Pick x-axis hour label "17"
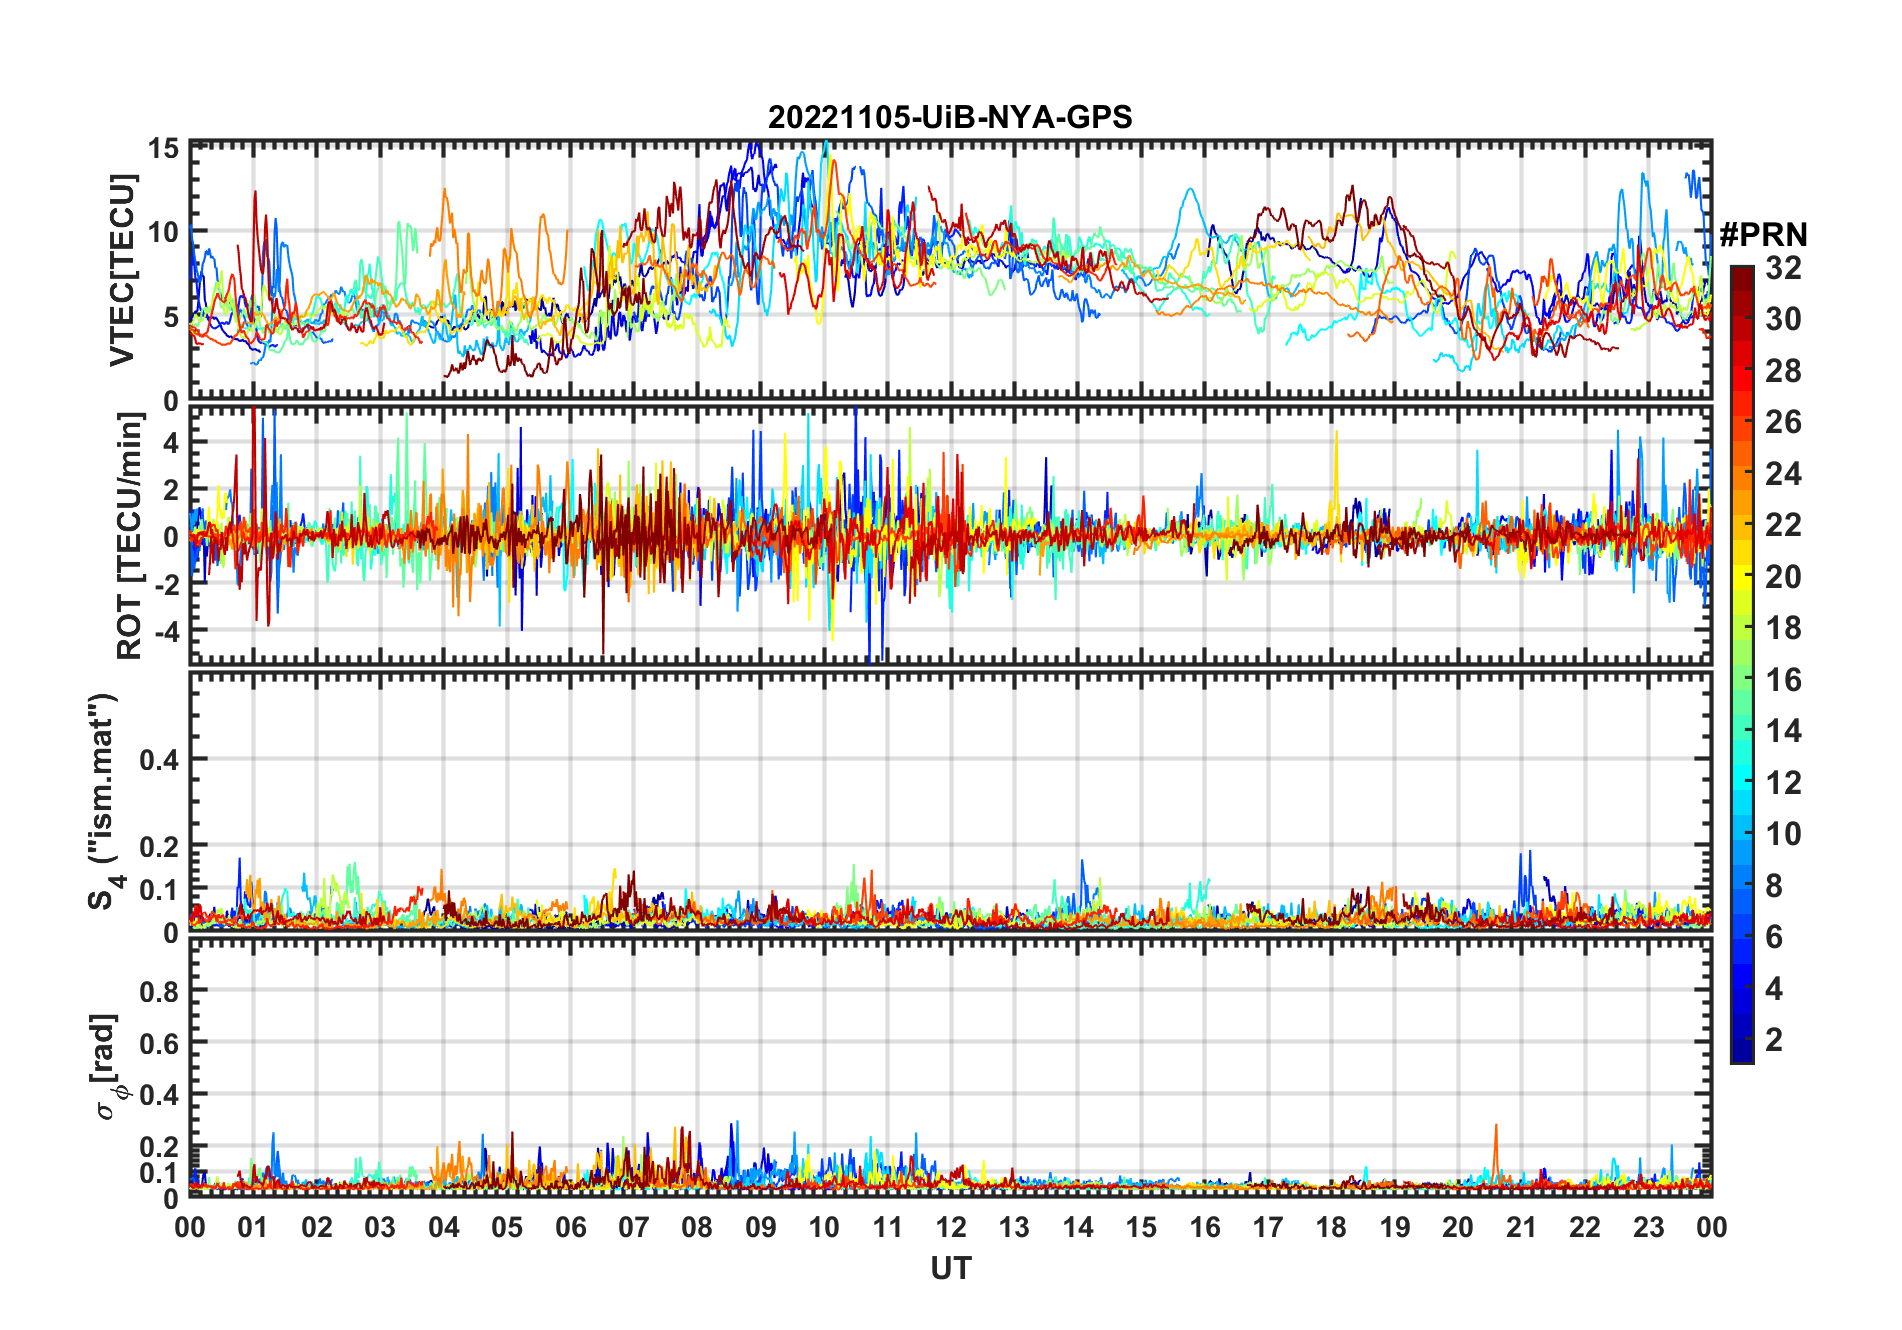Viewport: 1902px width, 1330px height. (x=1268, y=1227)
